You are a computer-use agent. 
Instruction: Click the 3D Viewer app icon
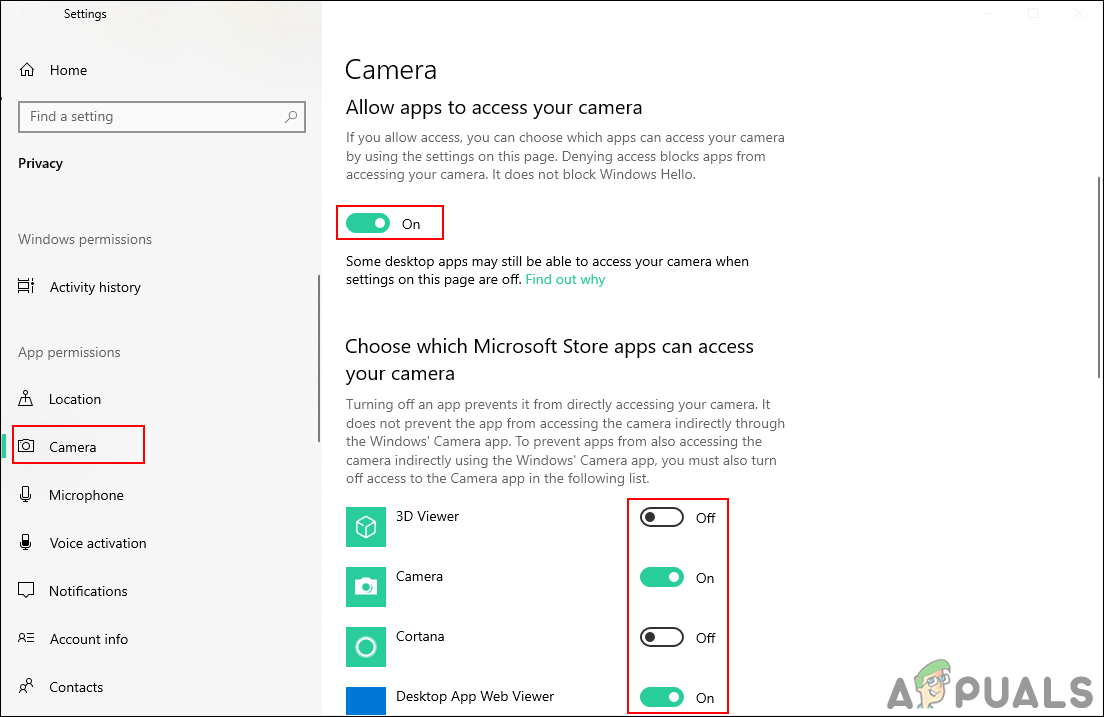tap(365, 527)
